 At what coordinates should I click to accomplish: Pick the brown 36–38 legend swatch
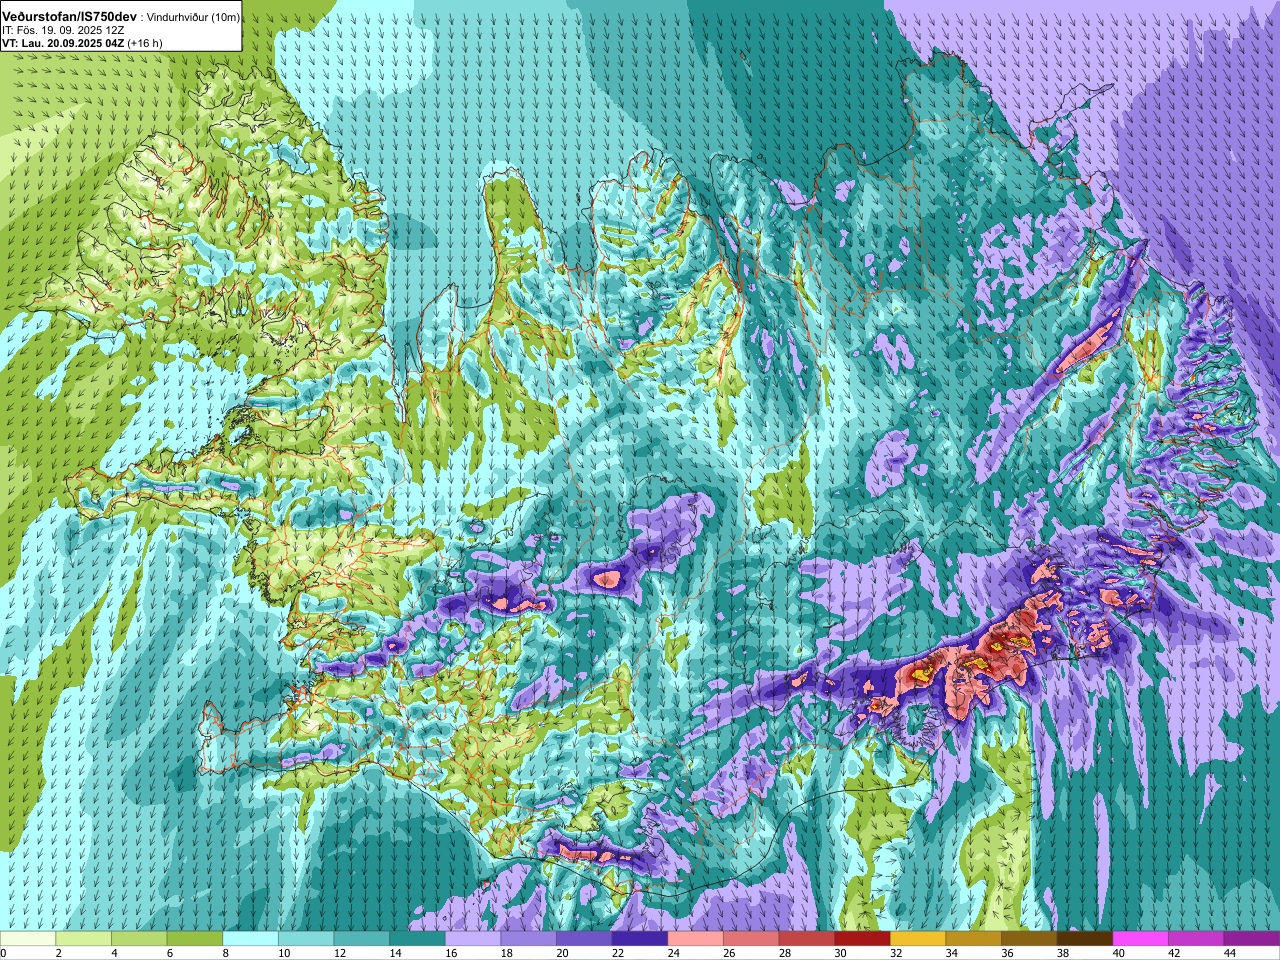[x=1029, y=939]
